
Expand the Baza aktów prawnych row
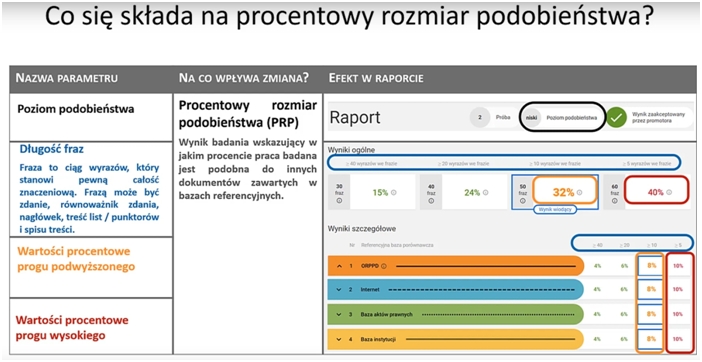pyautogui.click(x=339, y=314)
